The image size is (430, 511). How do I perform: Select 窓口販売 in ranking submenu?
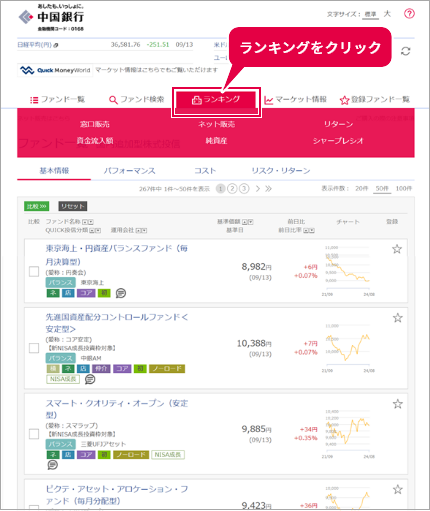(x=95, y=124)
